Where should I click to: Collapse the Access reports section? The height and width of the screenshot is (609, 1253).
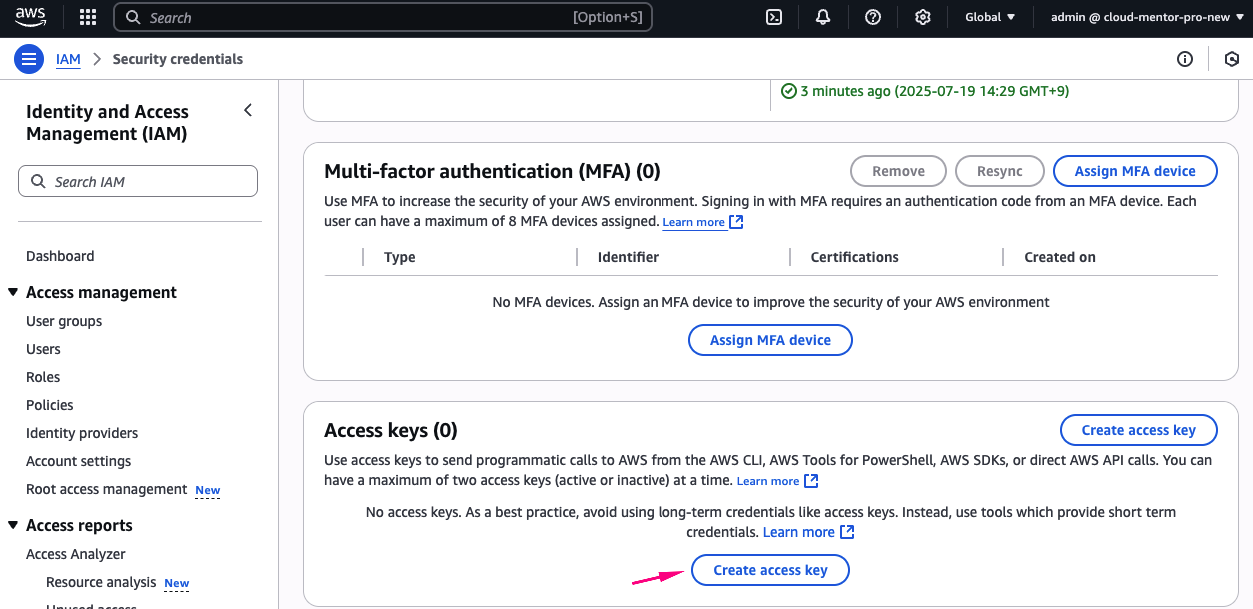pyautogui.click(x=13, y=525)
